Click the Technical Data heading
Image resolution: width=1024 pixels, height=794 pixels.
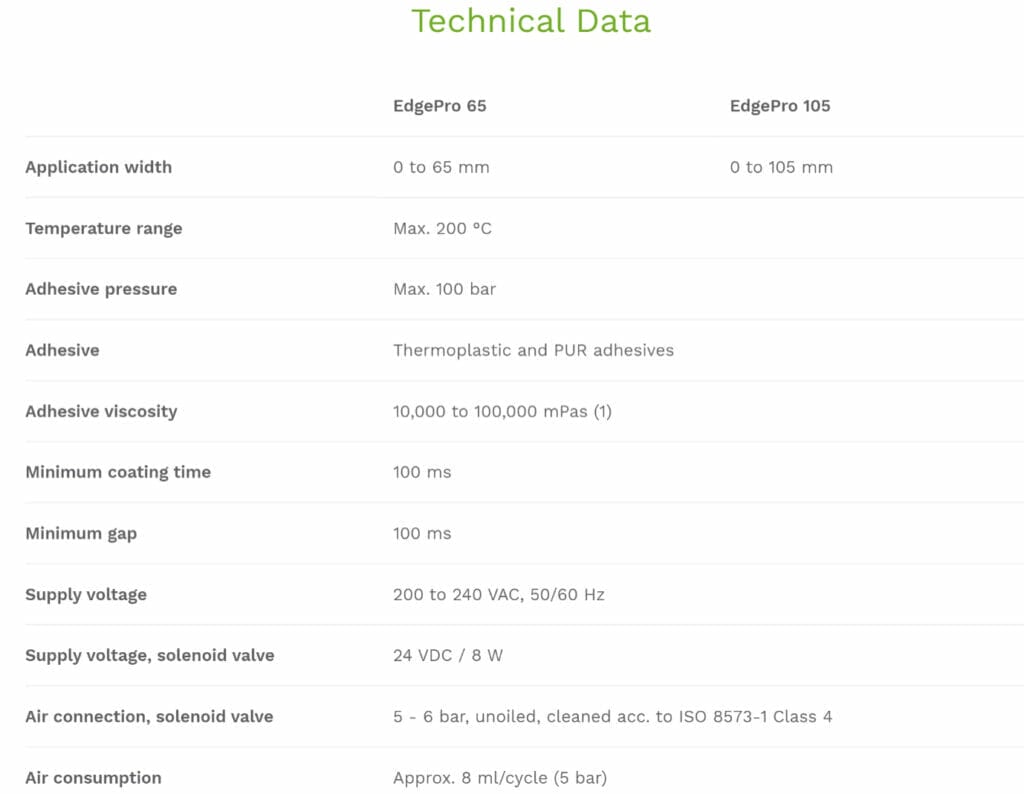531,21
